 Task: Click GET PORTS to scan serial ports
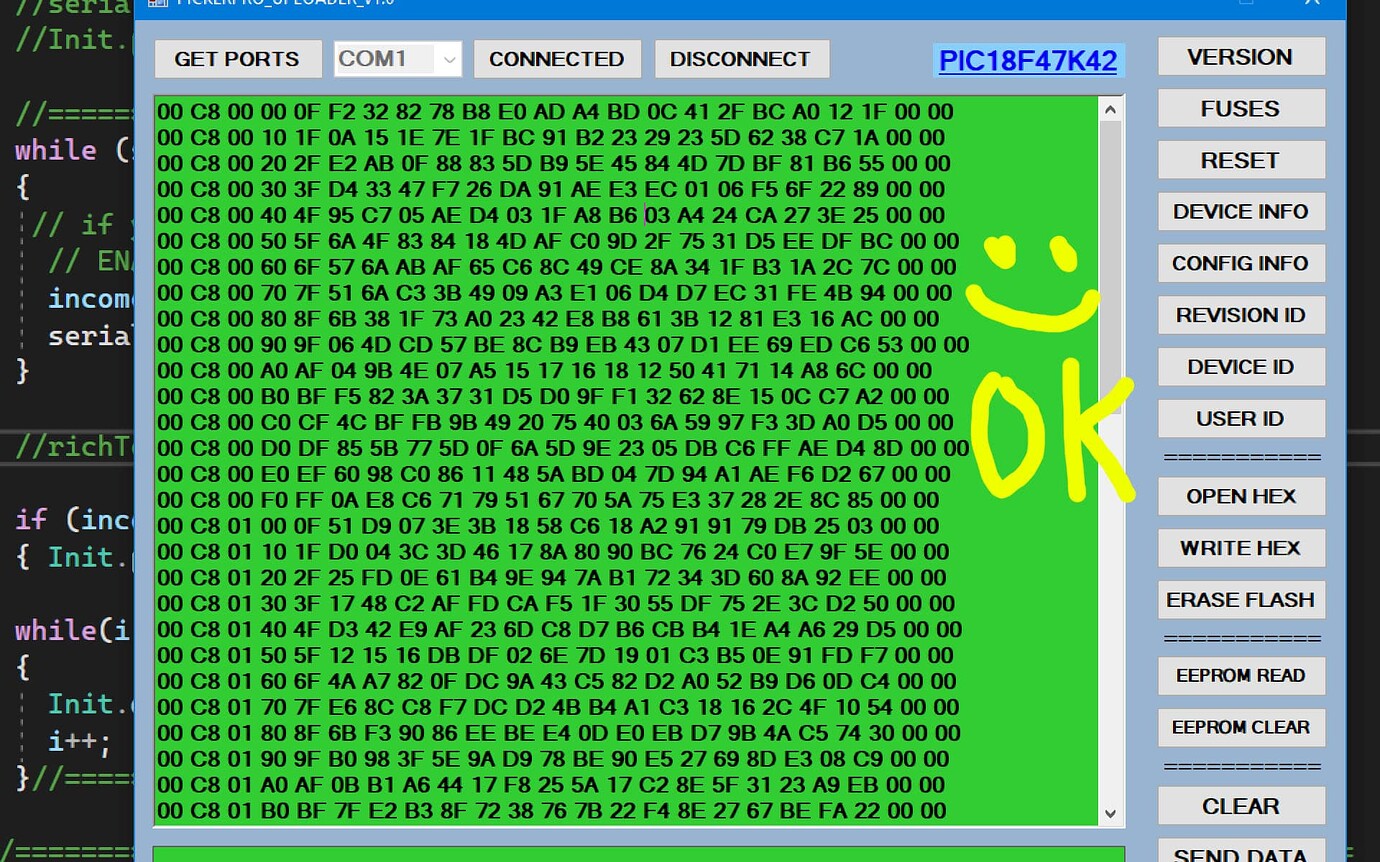click(237, 59)
